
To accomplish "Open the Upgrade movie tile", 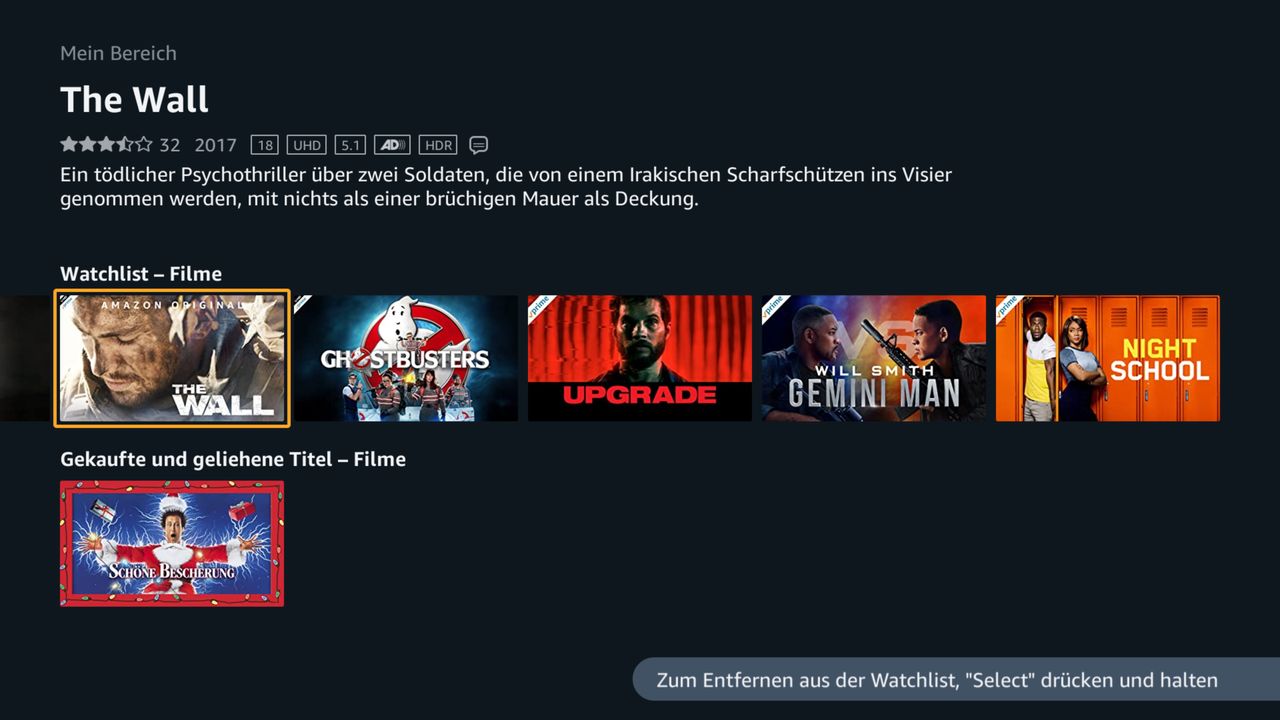I will pos(640,358).
